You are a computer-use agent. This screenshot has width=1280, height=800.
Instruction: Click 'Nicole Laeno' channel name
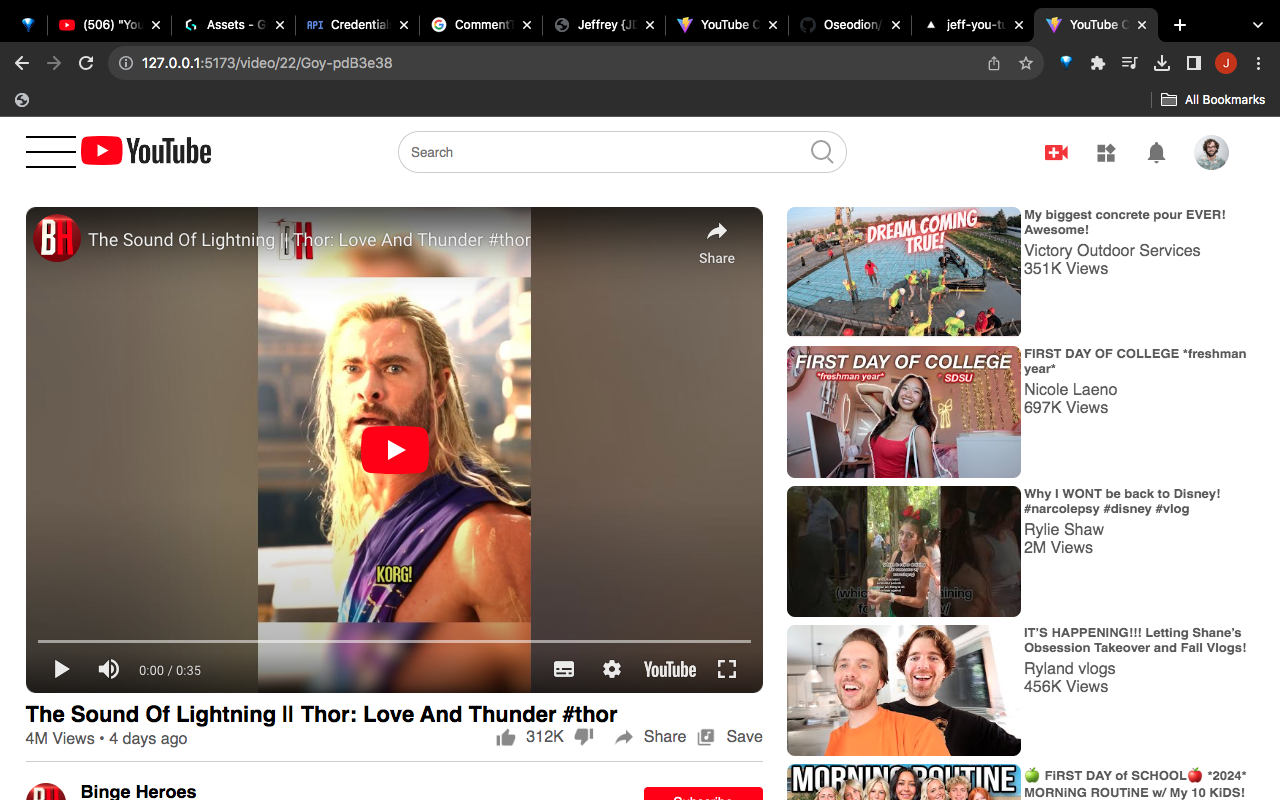pos(1071,390)
